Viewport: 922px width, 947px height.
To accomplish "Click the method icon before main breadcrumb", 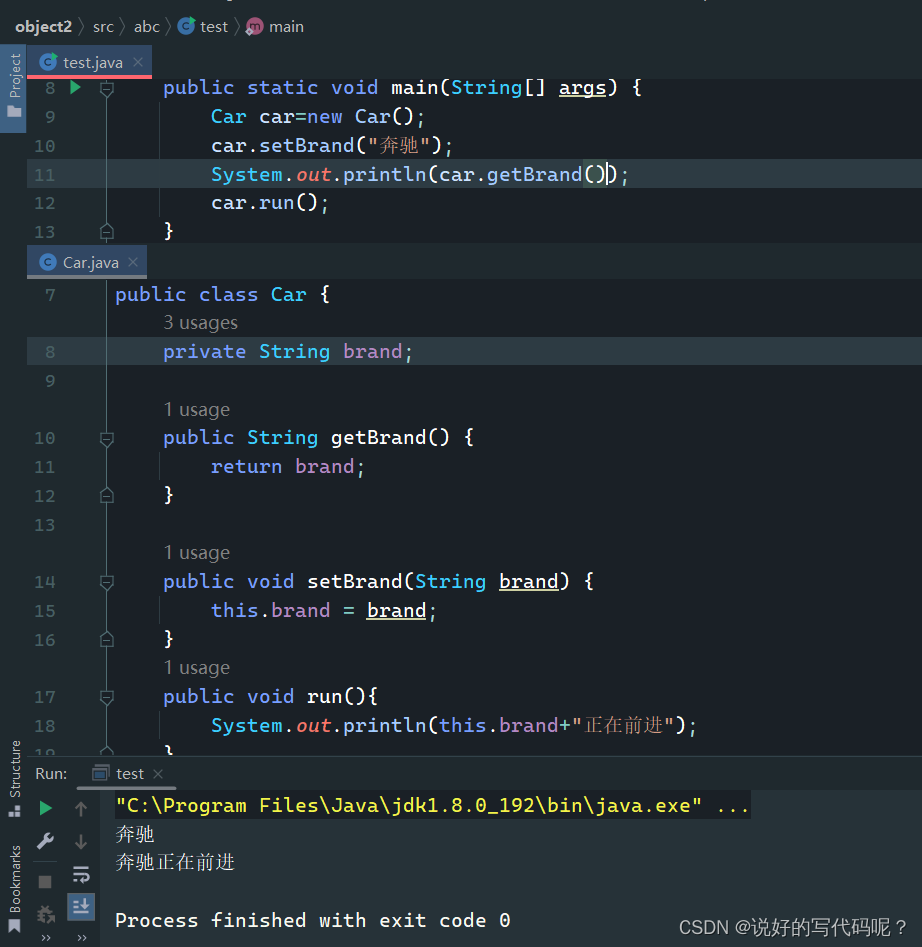I will pos(254,27).
